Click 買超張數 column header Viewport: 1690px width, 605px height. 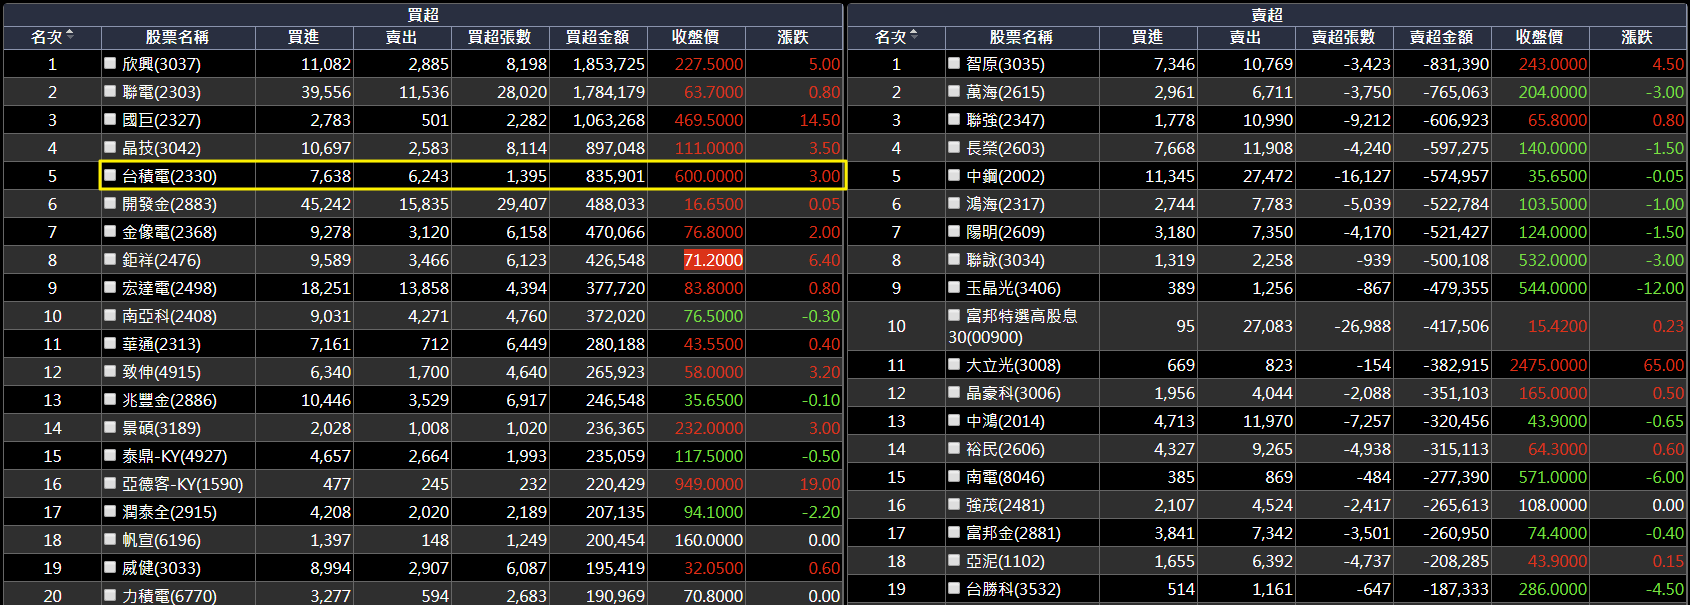point(500,37)
